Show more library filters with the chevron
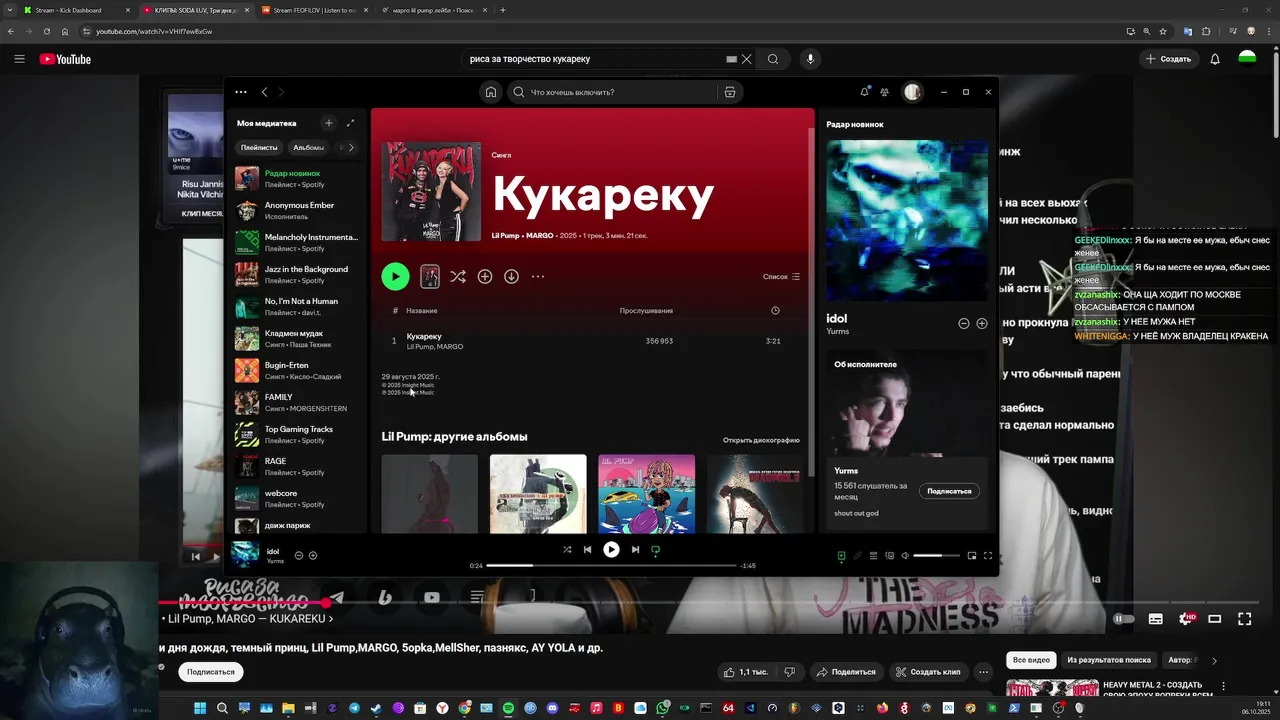This screenshot has width=1280, height=720. point(350,147)
